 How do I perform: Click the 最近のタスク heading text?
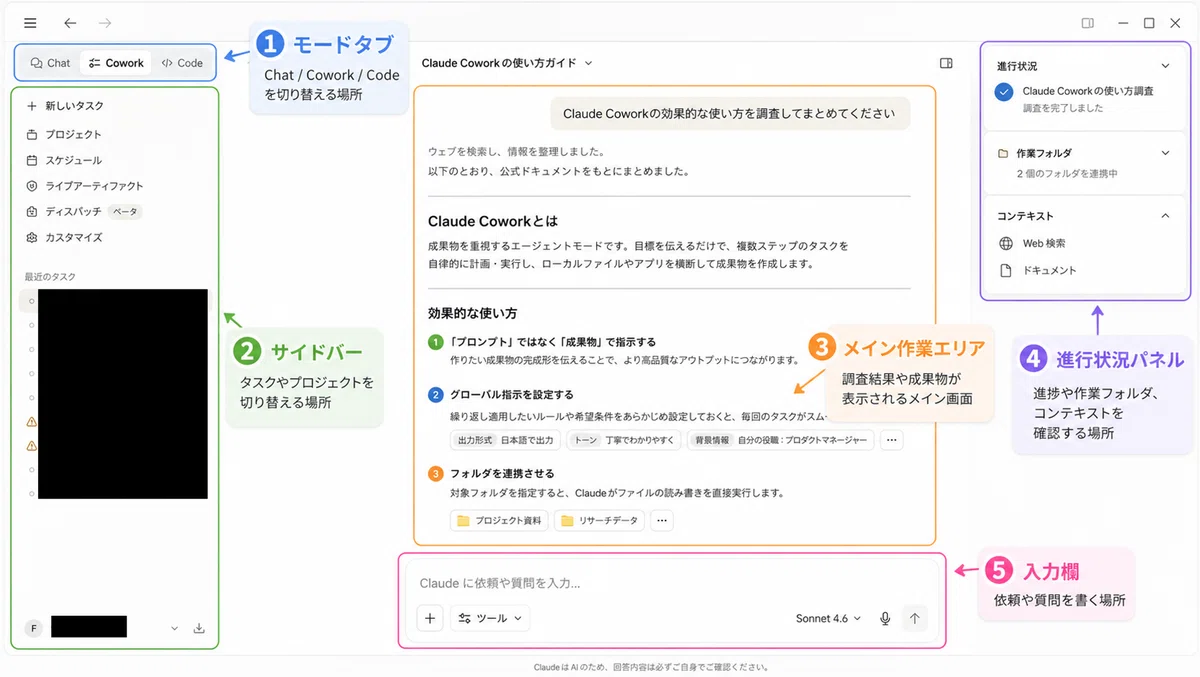coord(50,277)
